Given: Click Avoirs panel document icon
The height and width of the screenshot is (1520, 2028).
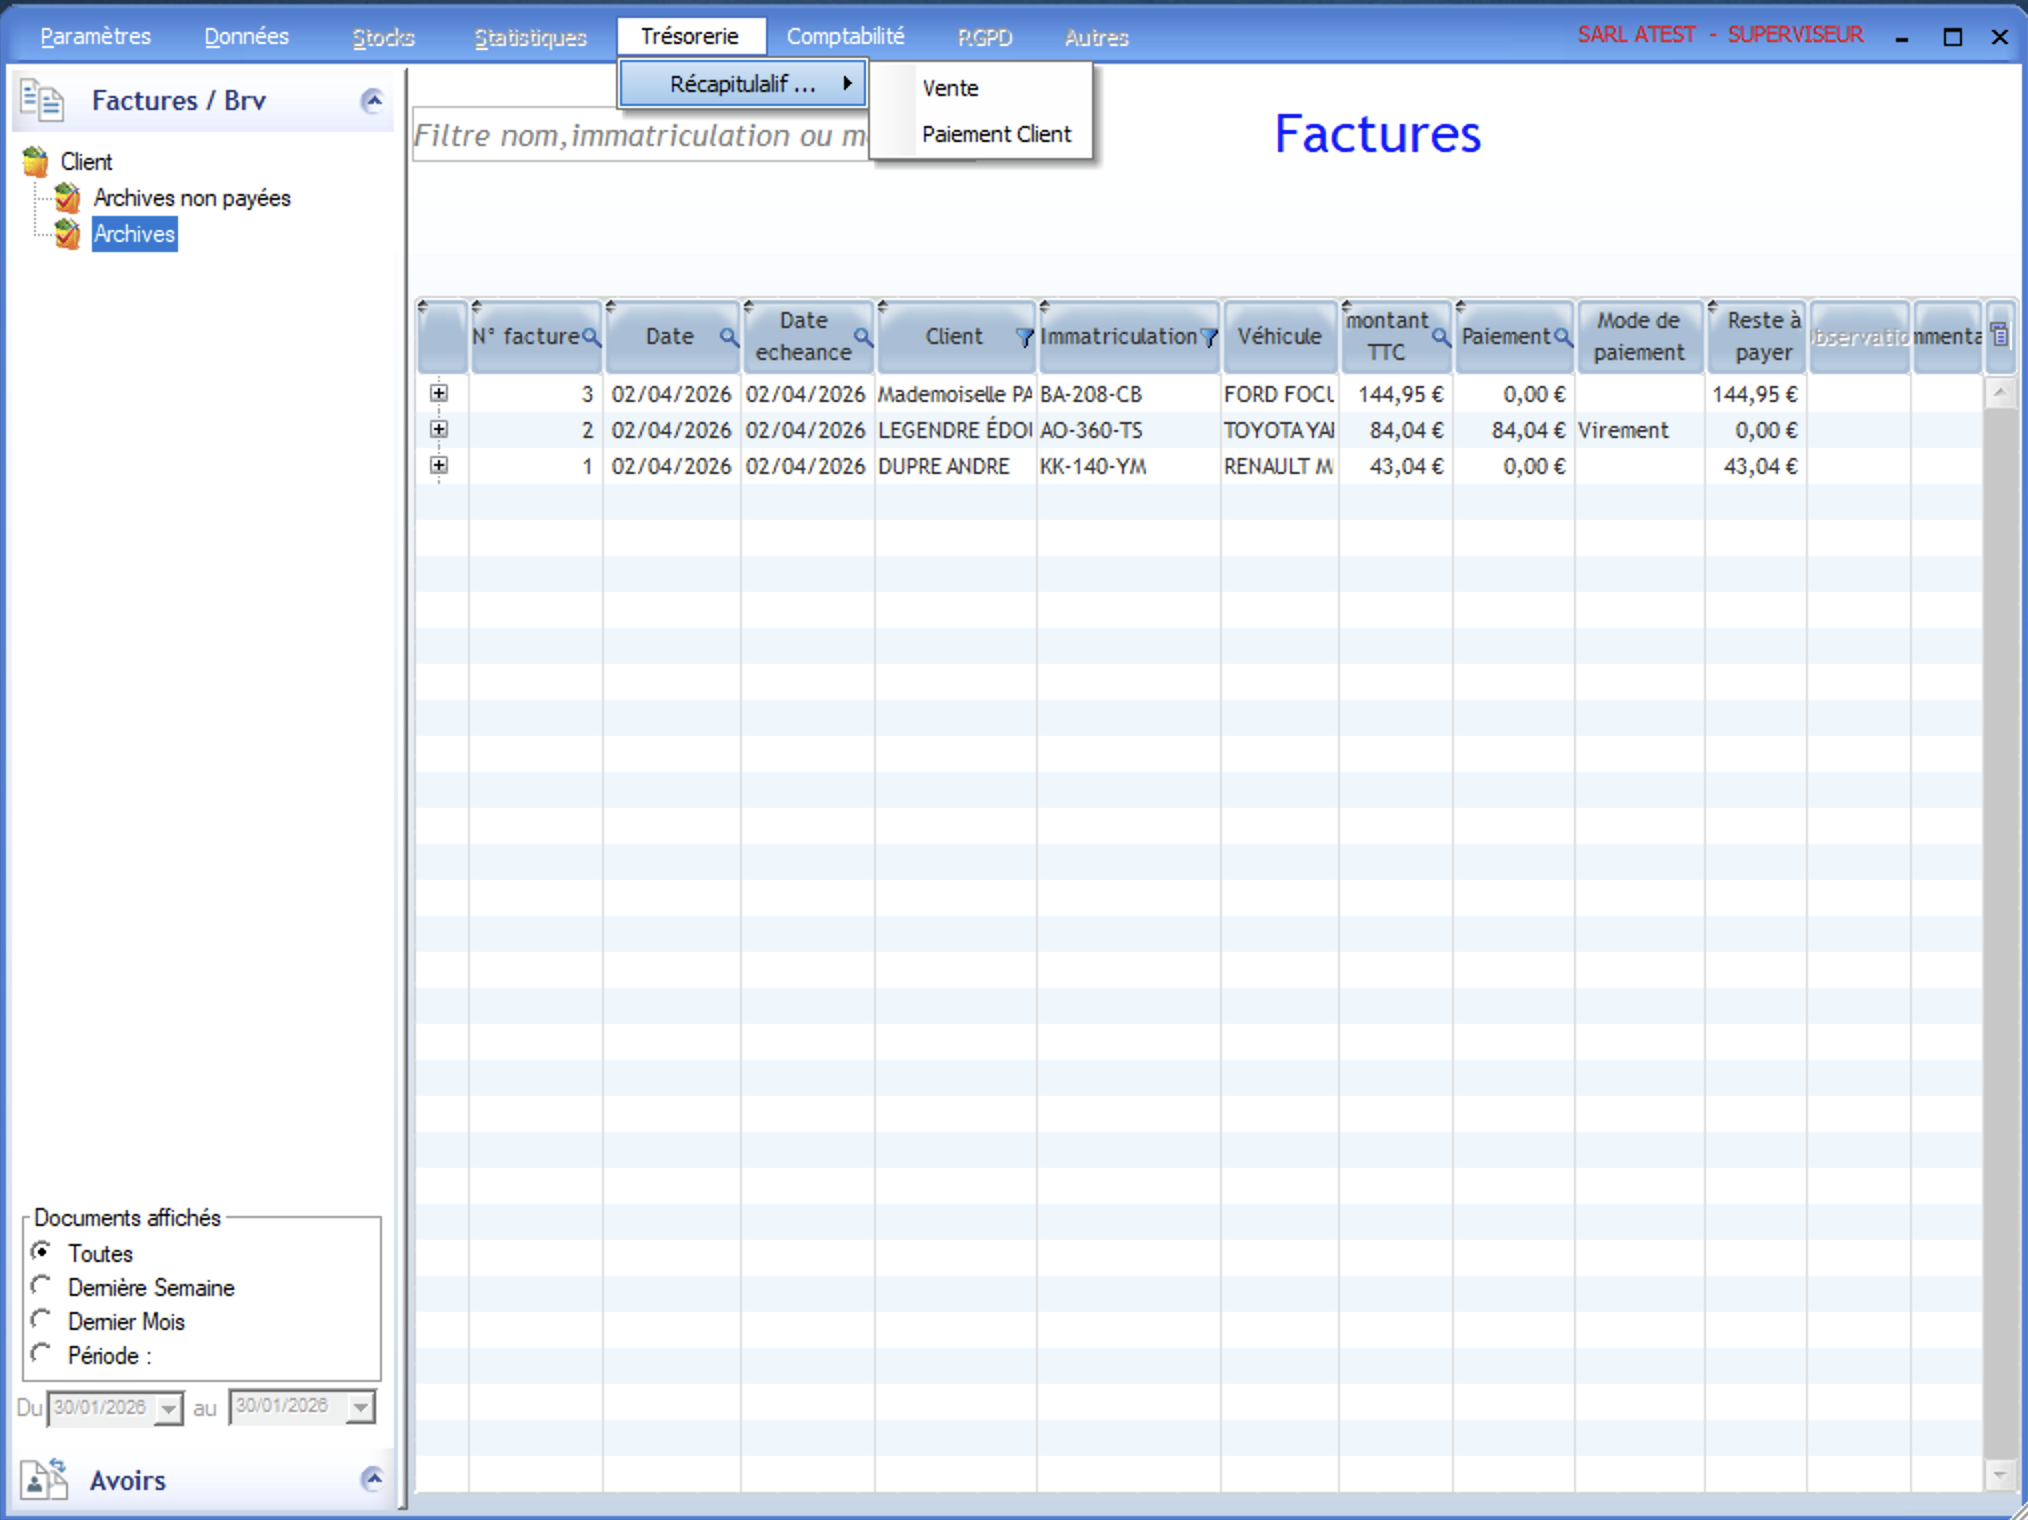Looking at the screenshot, I should tap(43, 1479).
